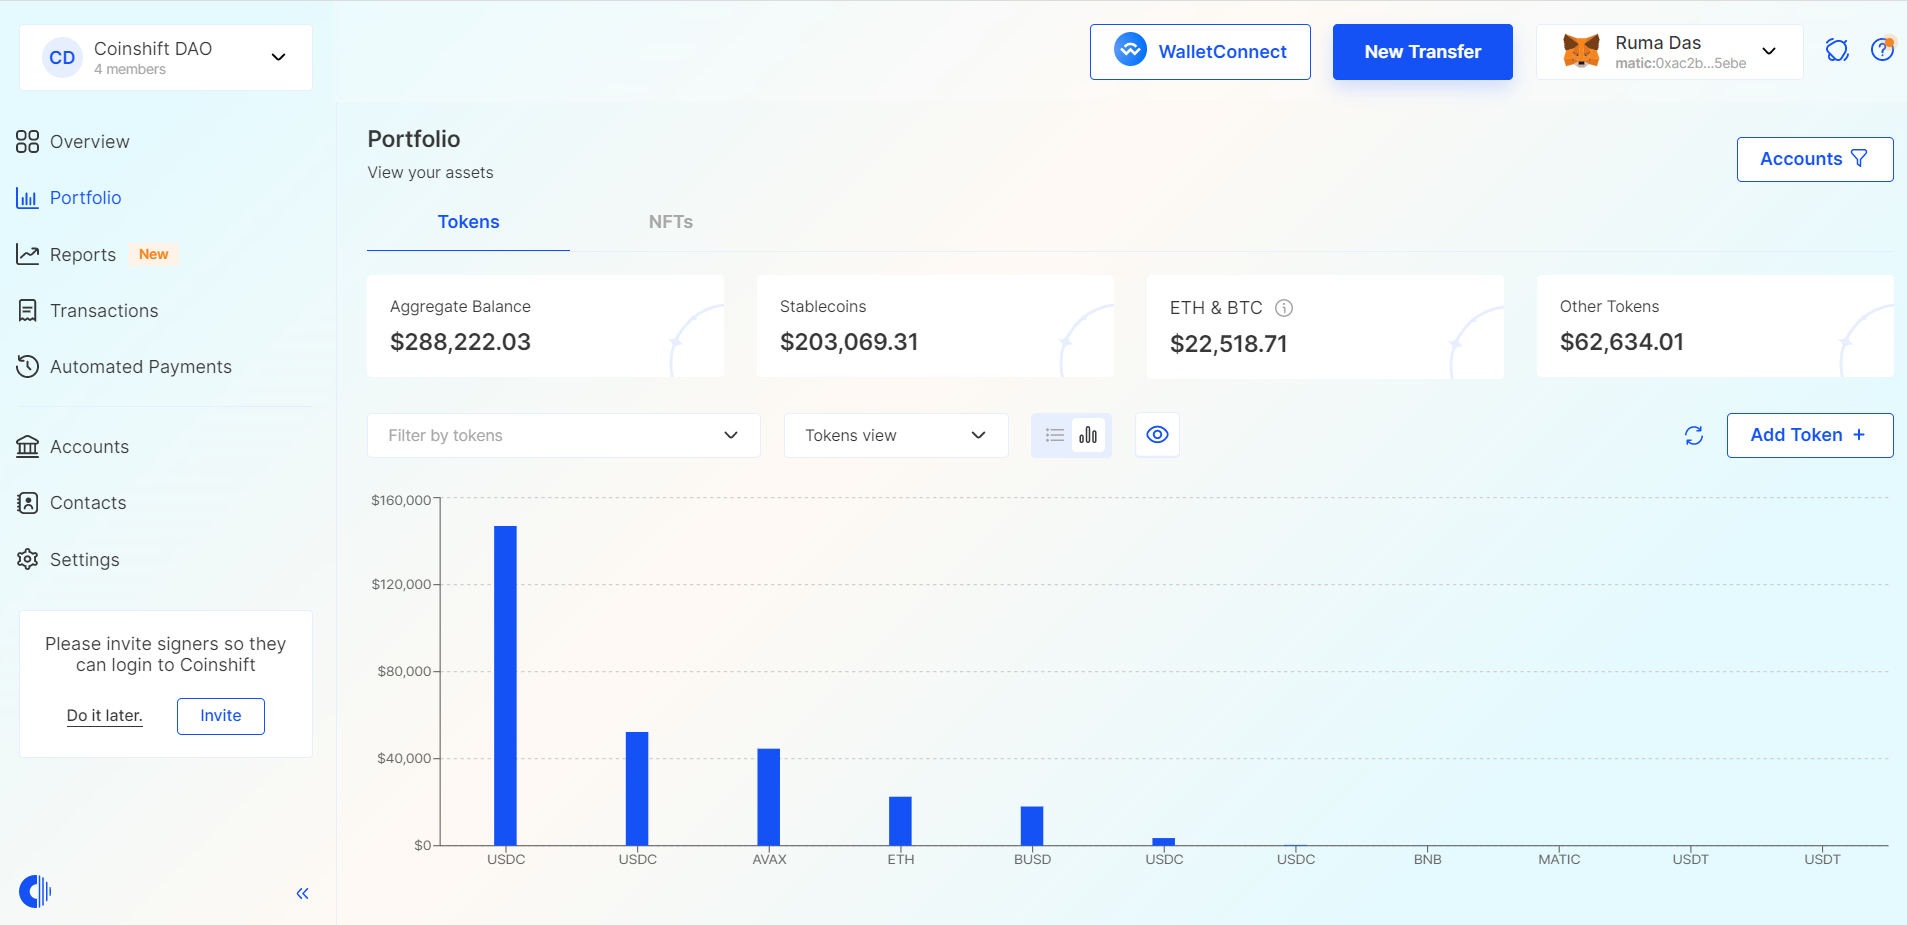Image resolution: width=1907 pixels, height=925 pixels.
Task: Collapse the sidebar with double chevron
Action: coord(302,893)
